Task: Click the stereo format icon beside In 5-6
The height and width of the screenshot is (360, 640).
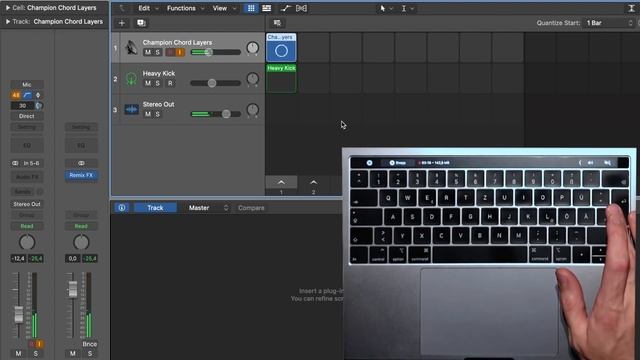Action: tap(15, 163)
